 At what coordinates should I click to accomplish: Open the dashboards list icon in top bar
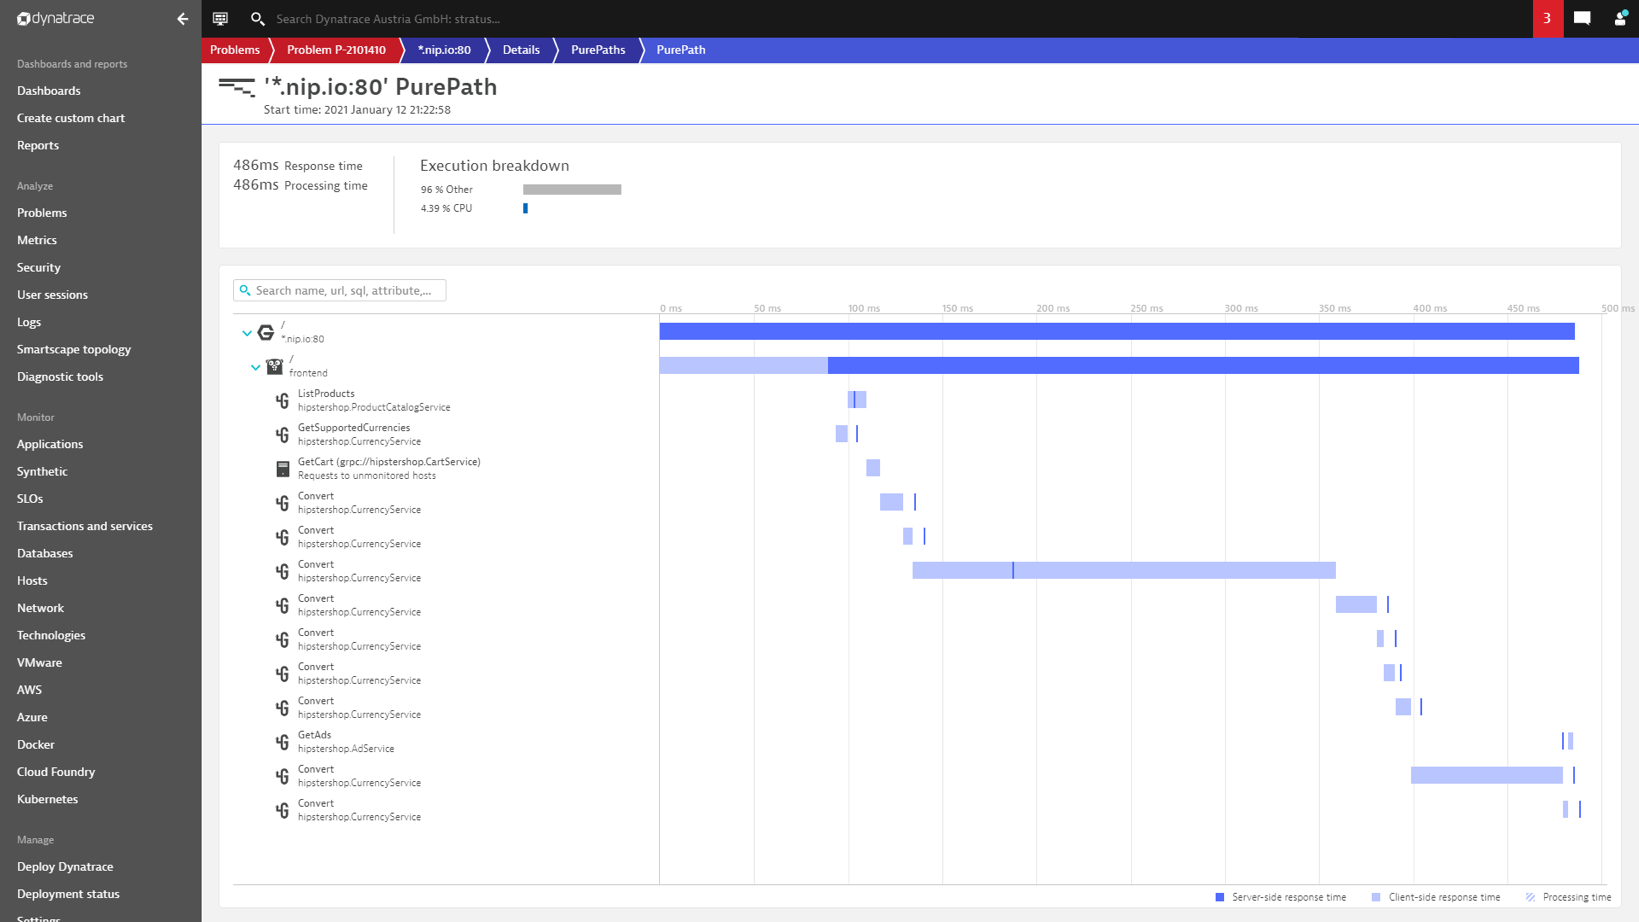pos(220,19)
